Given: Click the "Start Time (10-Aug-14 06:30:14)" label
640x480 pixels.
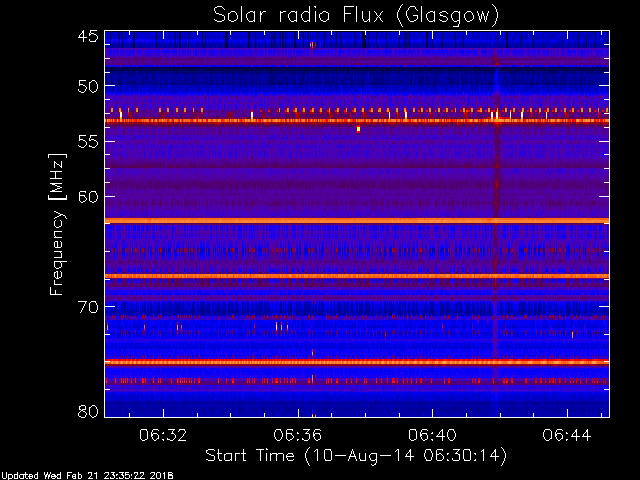Looking at the screenshot, I should pyautogui.click(x=356, y=455).
